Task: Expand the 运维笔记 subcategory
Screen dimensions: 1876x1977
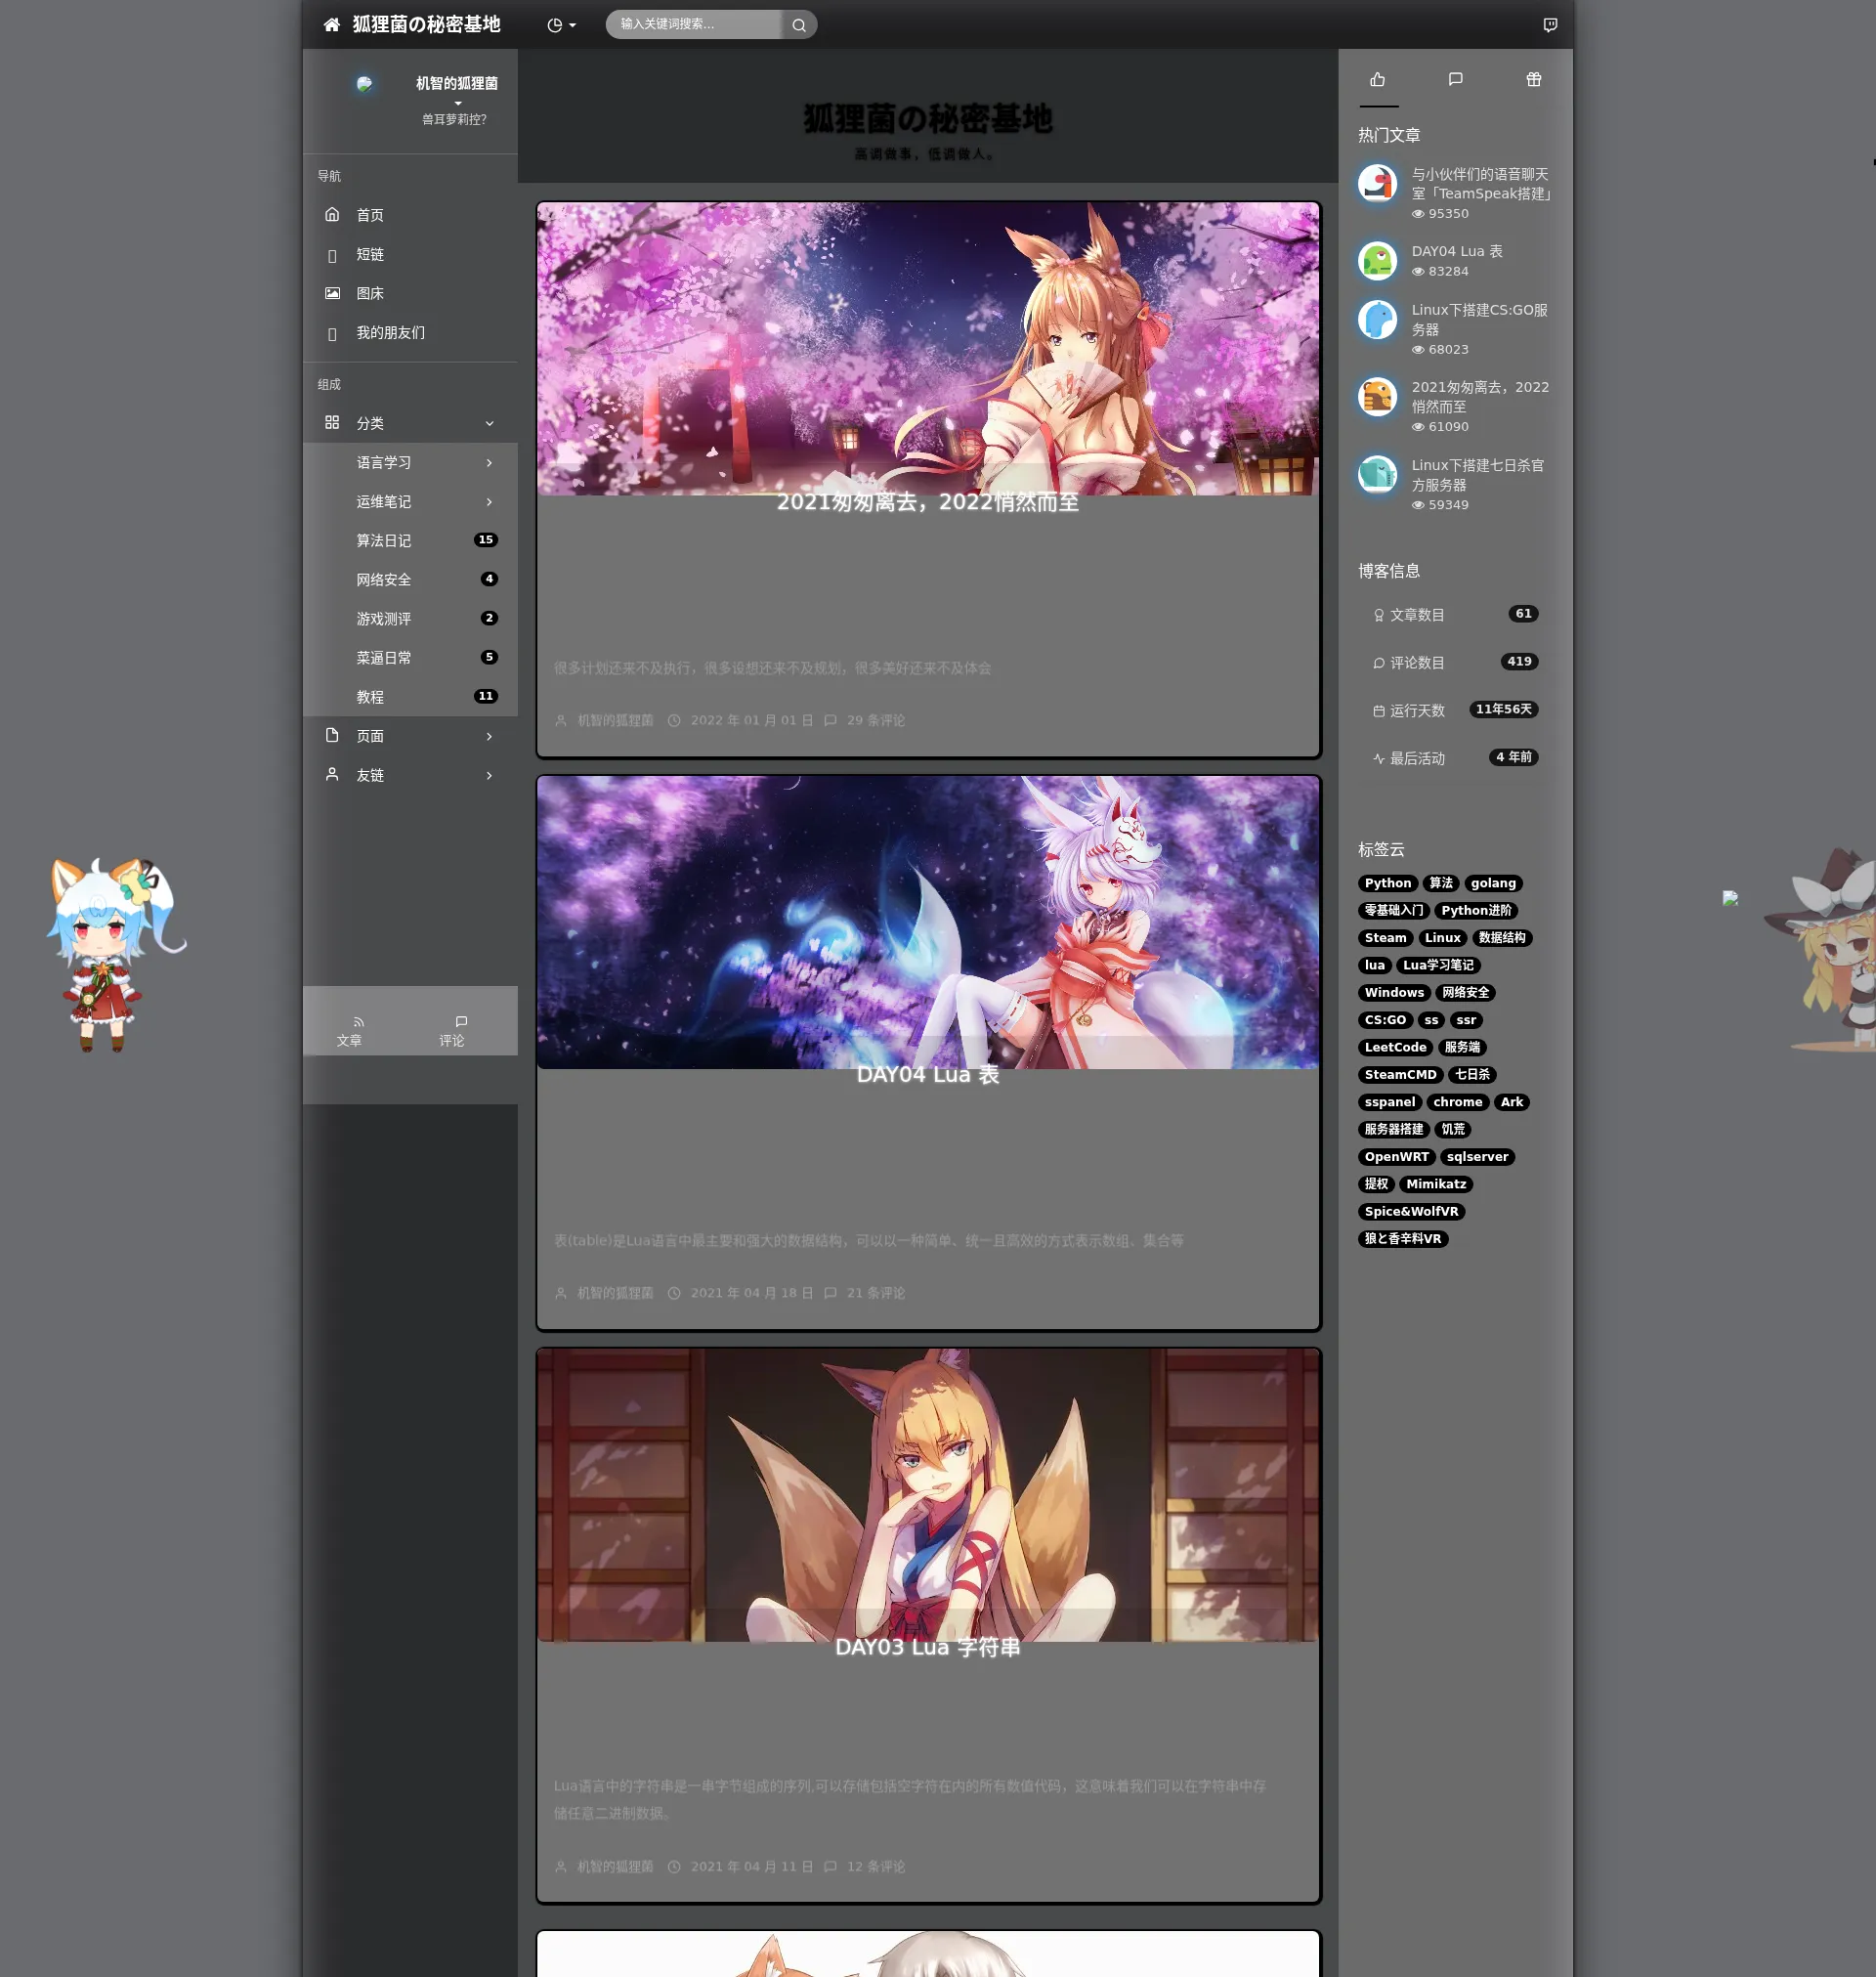Action: pyautogui.click(x=410, y=501)
